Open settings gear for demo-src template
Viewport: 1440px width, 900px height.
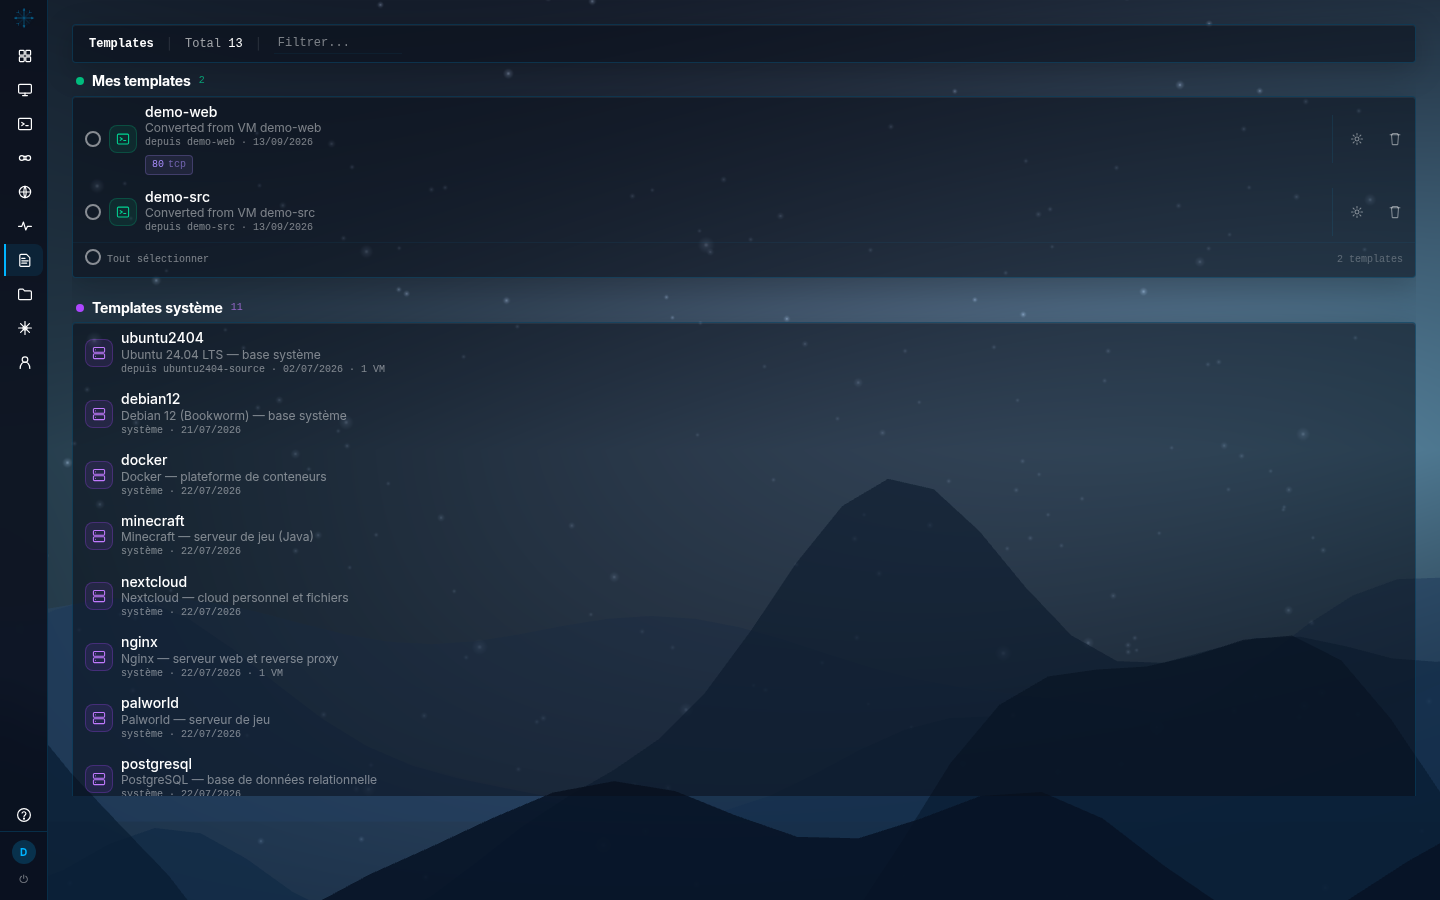1357,212
